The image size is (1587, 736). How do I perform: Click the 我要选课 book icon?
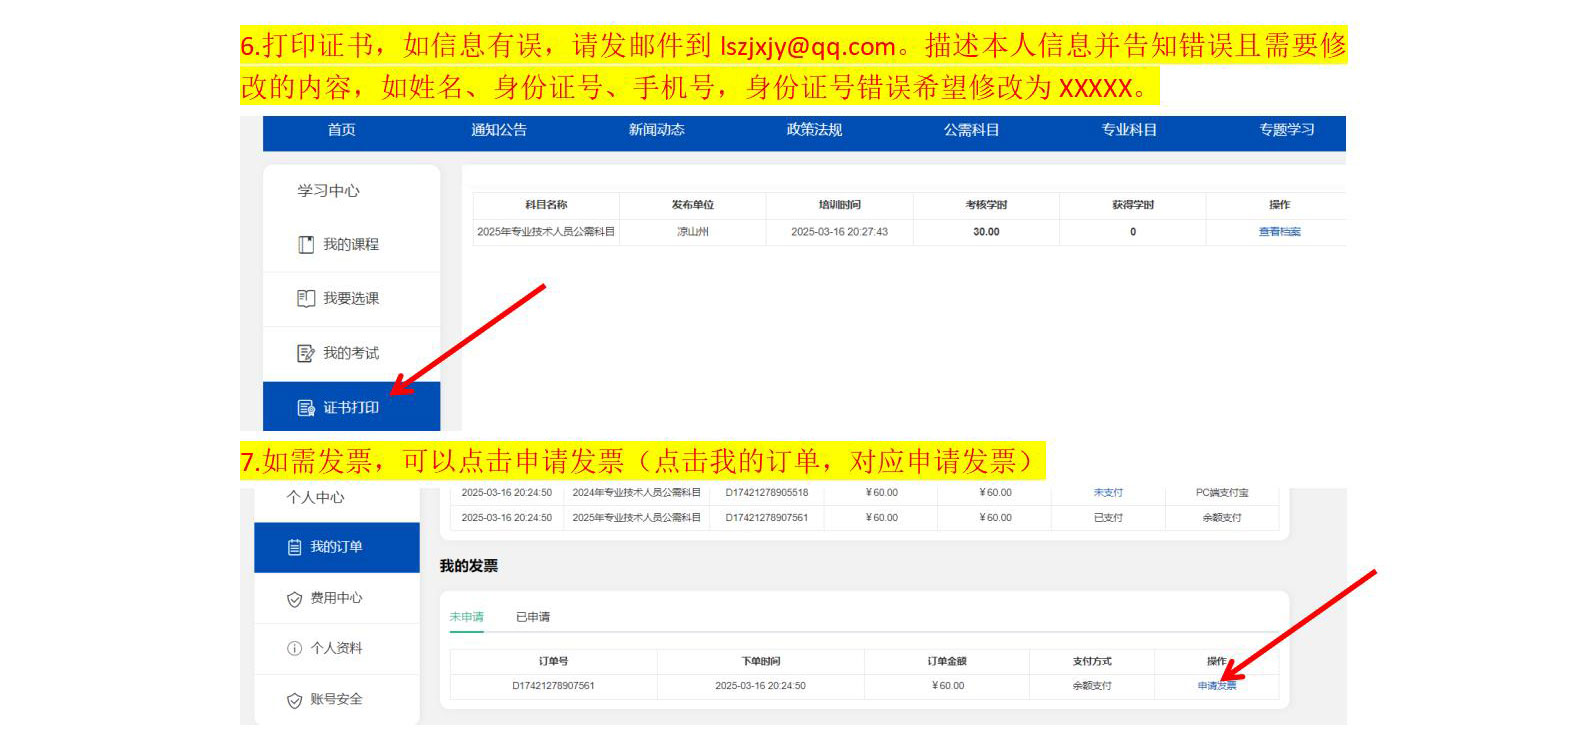pyautogui.click(x=306, y=299)
